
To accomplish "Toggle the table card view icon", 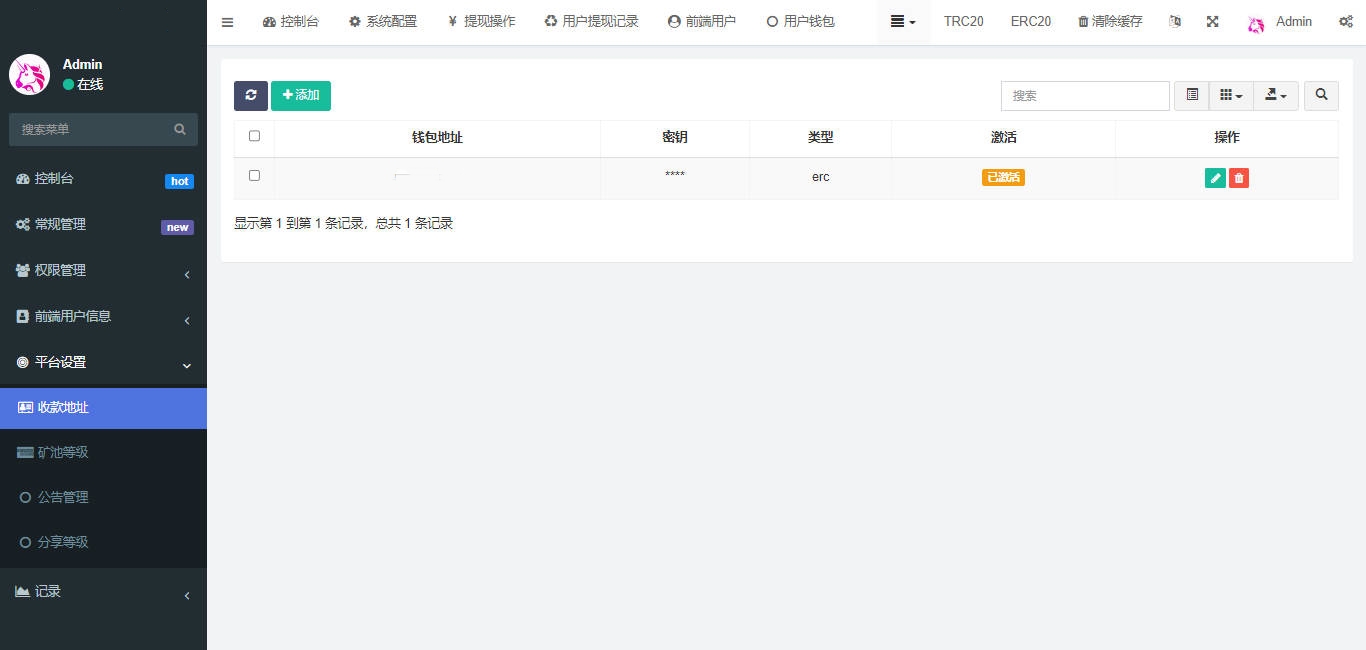I will click(x=1191, y=95).
